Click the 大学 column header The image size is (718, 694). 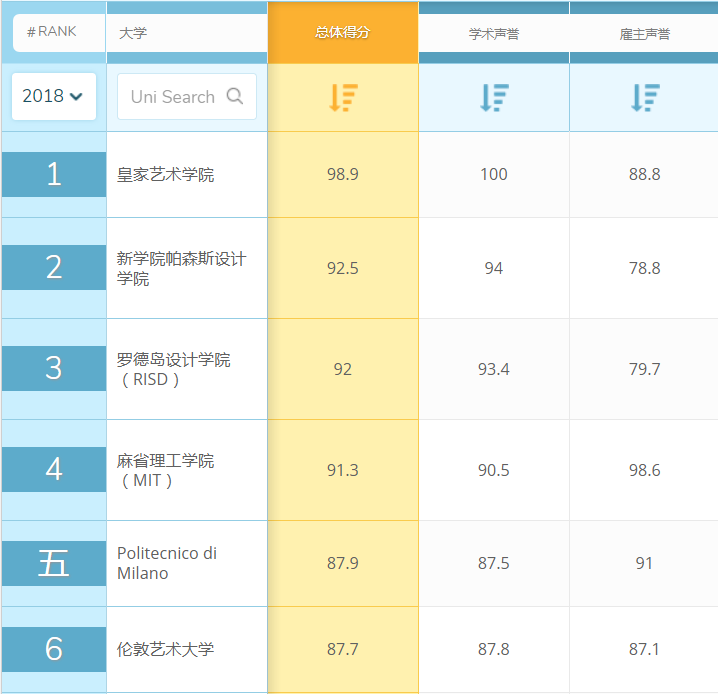point(132,33)
